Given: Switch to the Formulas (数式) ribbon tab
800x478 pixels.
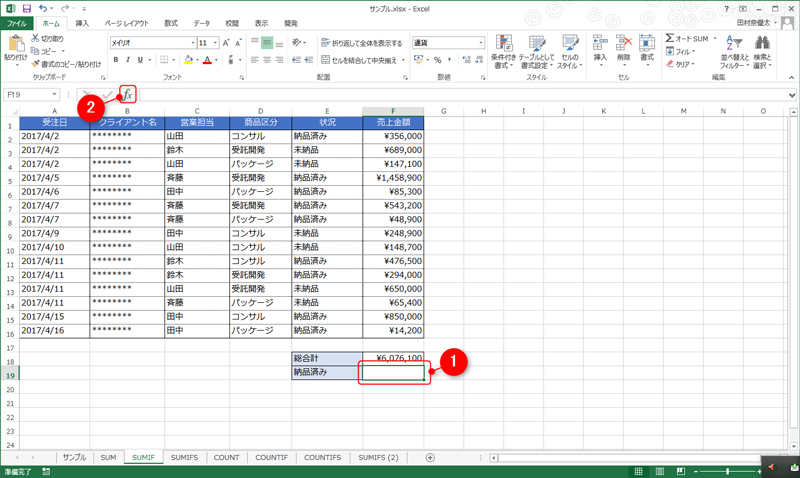Looking at the screenshot, I should click(171, 23).
